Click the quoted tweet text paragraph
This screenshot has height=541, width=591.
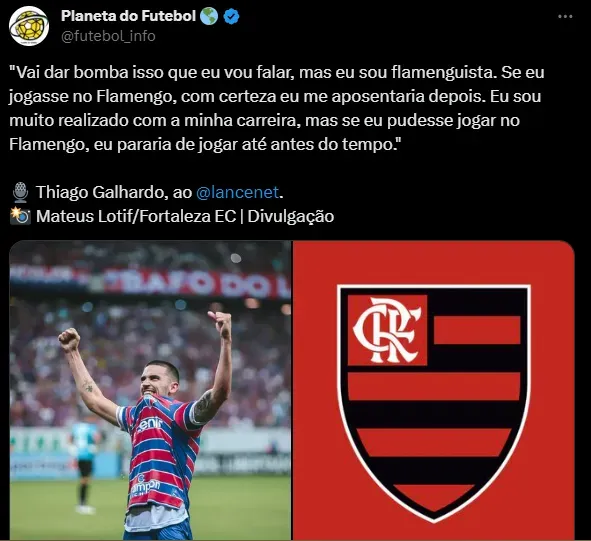[277, 108]
